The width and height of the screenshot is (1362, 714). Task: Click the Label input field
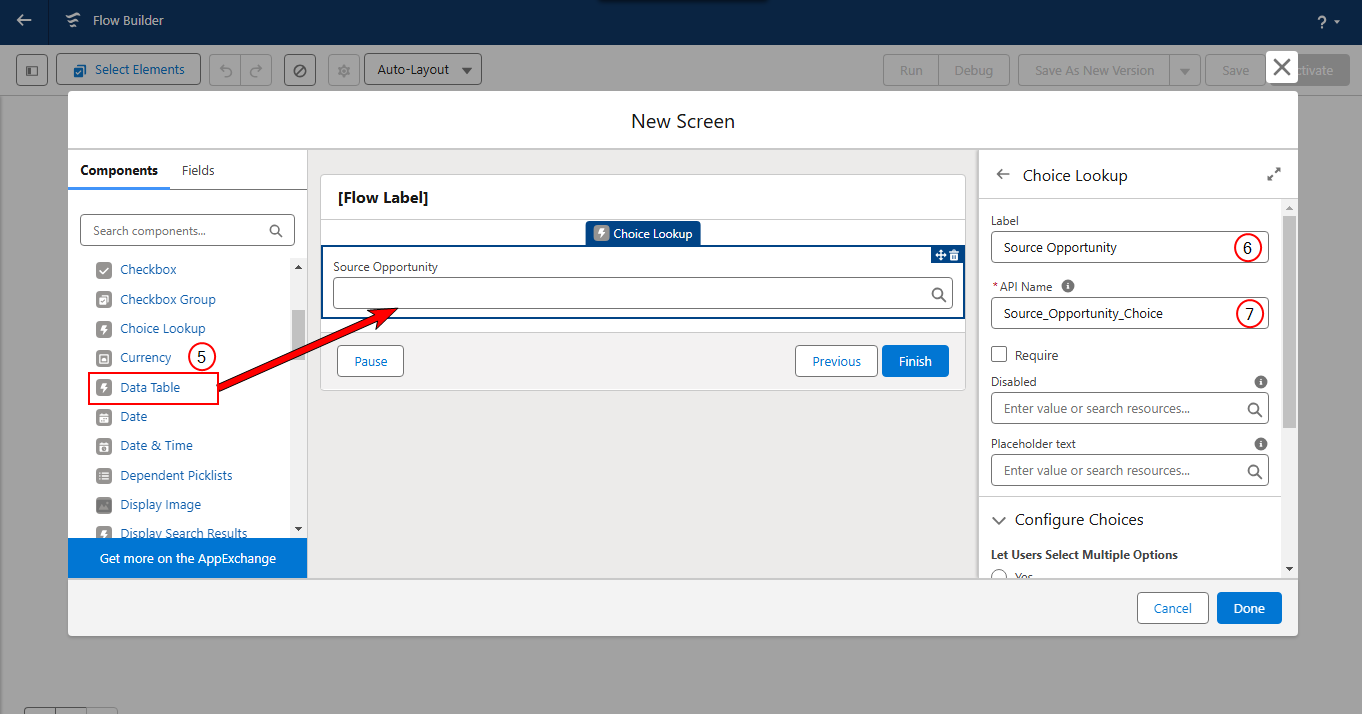pyautogui.click(x=1130, y=247)
